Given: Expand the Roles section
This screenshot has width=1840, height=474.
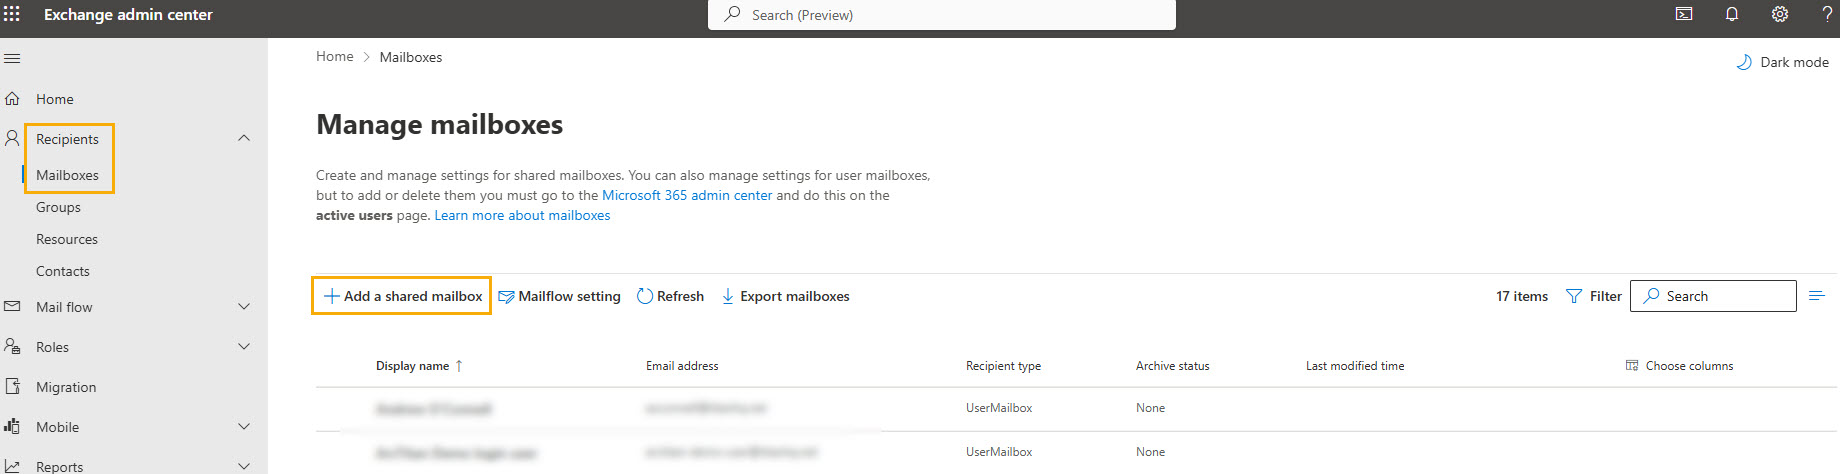Looking at the screenshot, I should tap(244, 347).
